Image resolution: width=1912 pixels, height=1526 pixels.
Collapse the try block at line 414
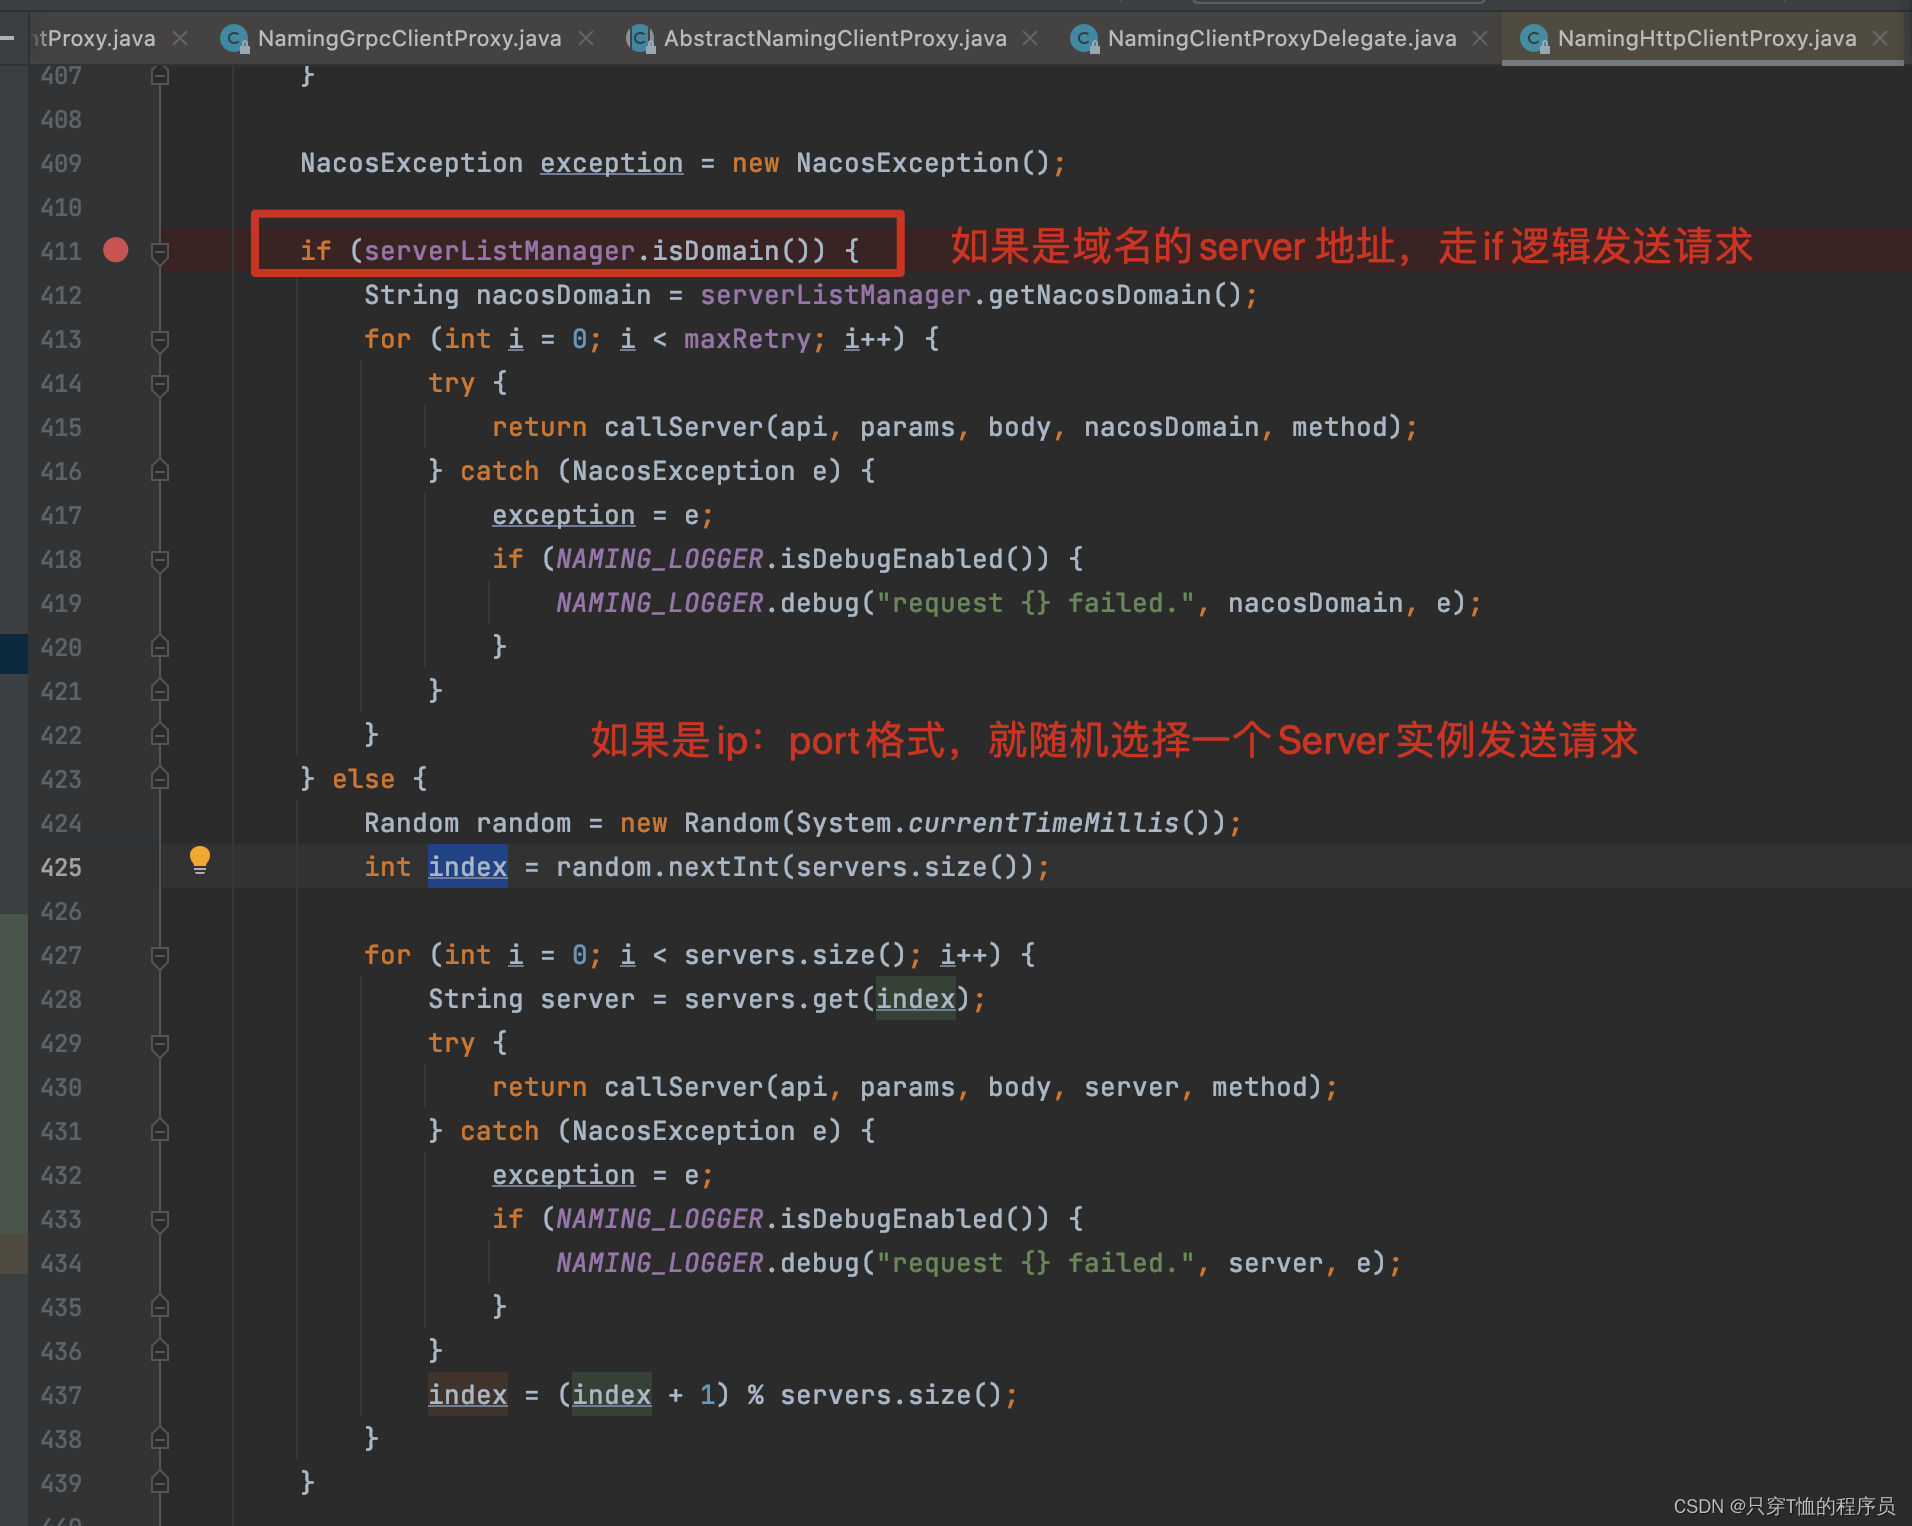(x=160, y=384)
